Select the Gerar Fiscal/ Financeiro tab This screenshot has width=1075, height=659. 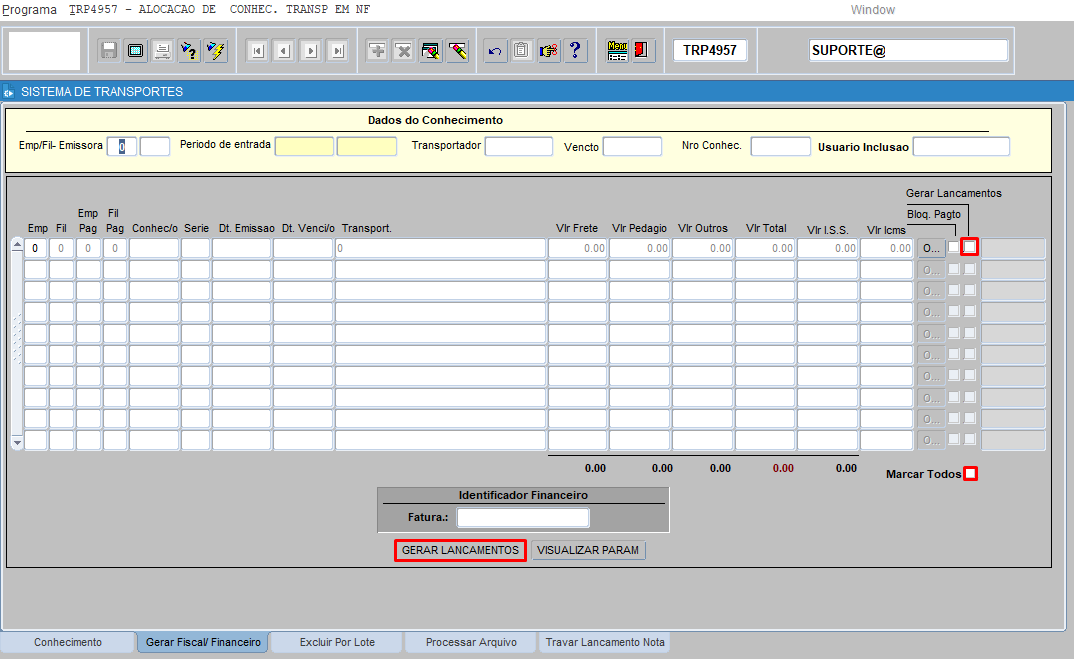203,643
